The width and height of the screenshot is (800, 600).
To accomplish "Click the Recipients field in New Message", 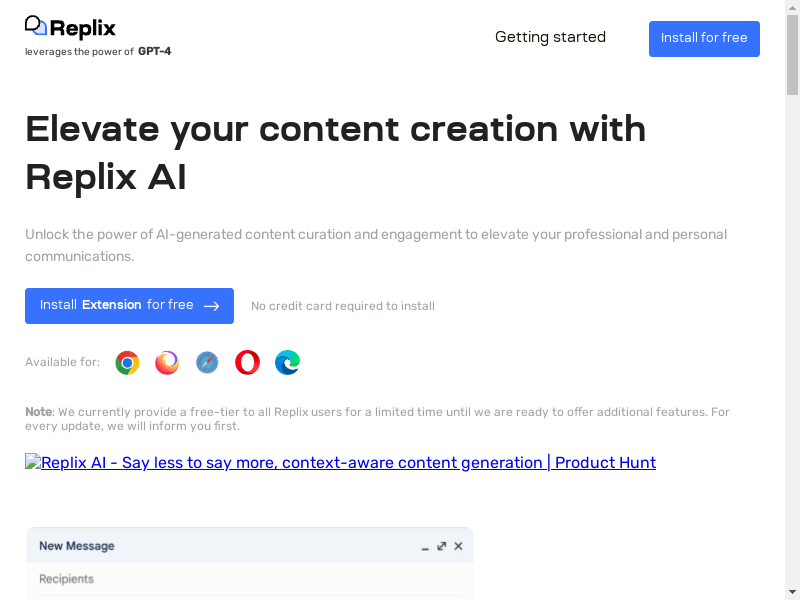I will click(250, 580).
